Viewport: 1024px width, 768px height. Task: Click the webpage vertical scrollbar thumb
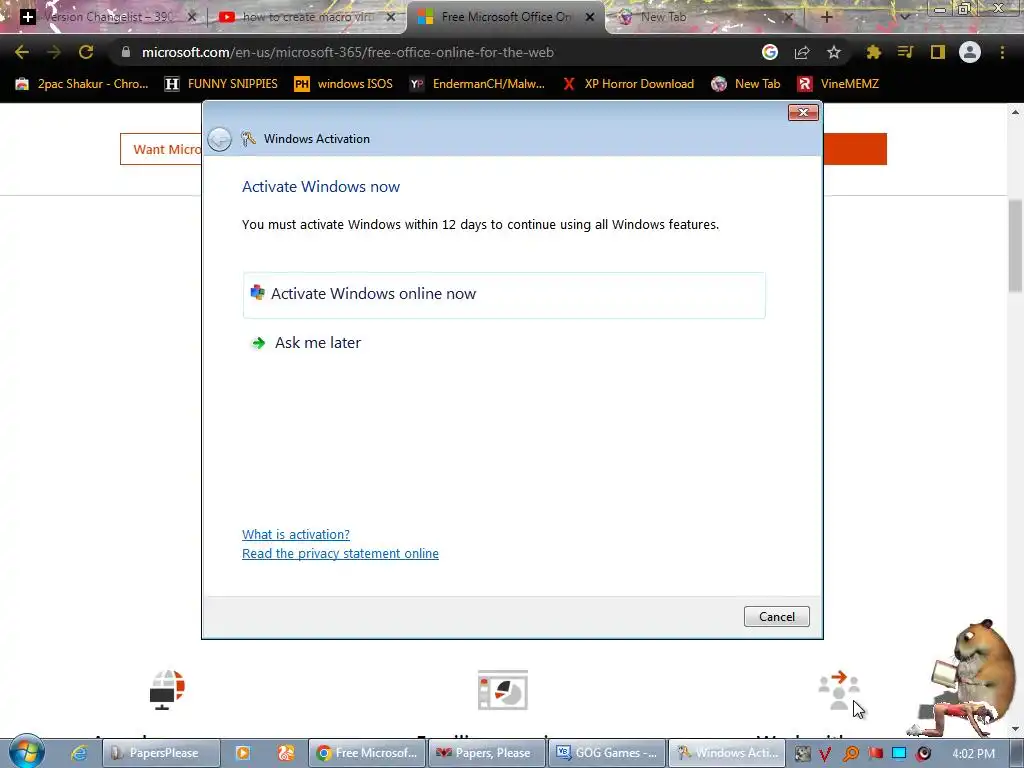click(1015, 246)
